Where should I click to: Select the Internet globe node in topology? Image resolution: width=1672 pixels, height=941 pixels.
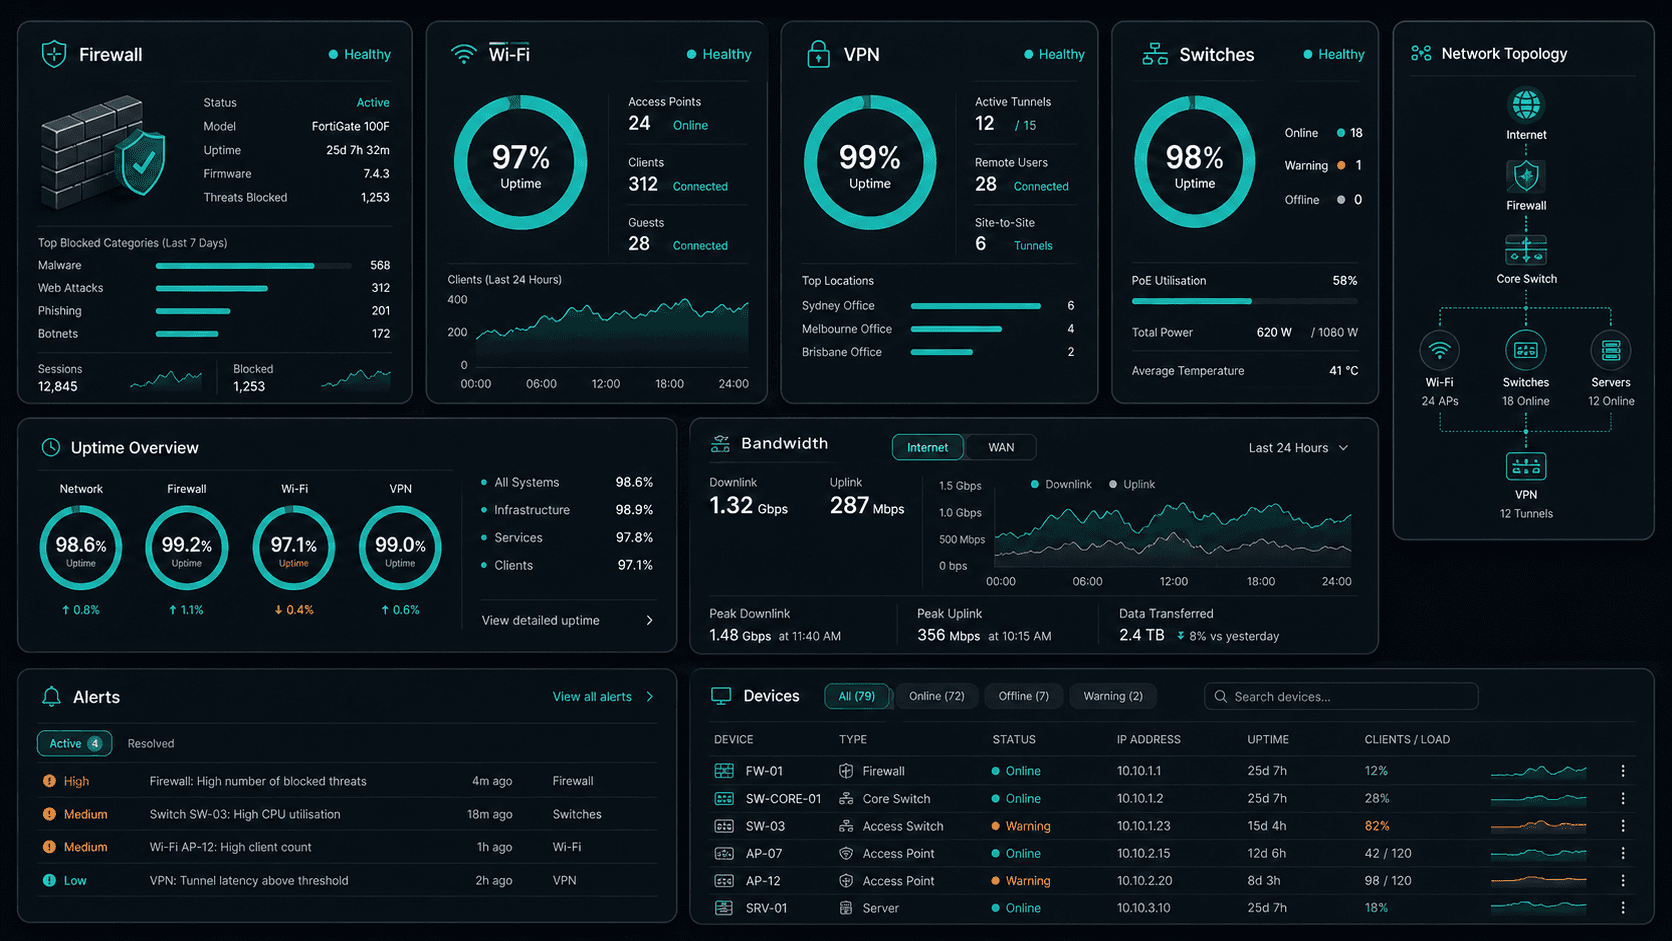tap(1526, 105)
